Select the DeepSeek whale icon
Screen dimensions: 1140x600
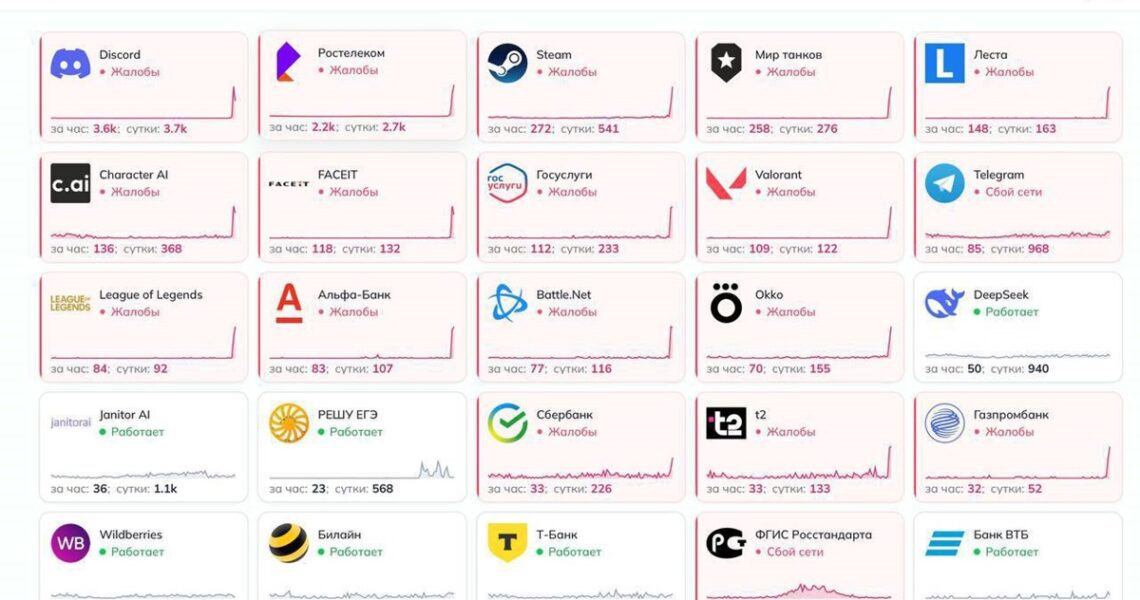coord(944,304)
